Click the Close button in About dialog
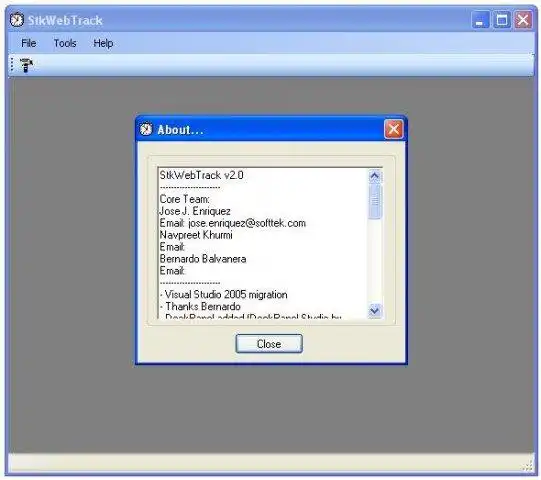Viewport: 541px width, 480px height. [269, 344]
